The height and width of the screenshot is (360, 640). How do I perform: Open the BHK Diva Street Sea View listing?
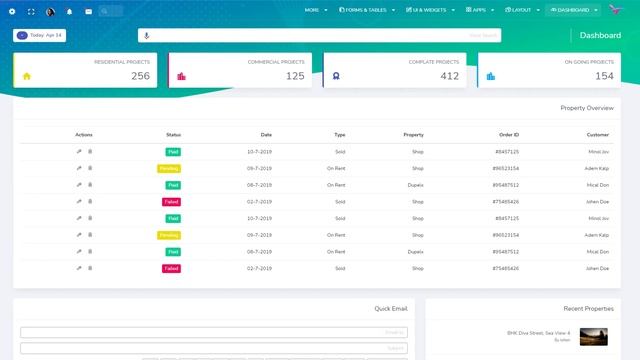tap(538, 333)
